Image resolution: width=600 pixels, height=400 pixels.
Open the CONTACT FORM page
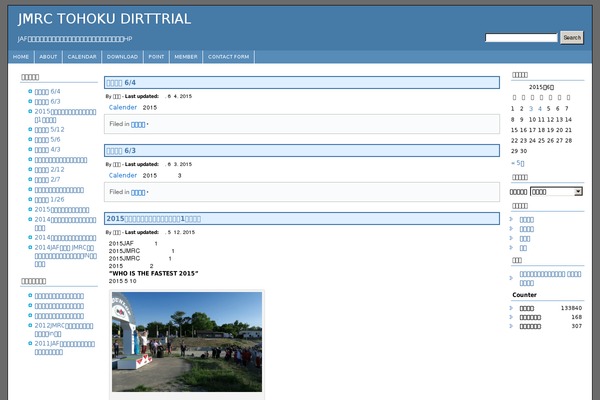click(228, 57)
